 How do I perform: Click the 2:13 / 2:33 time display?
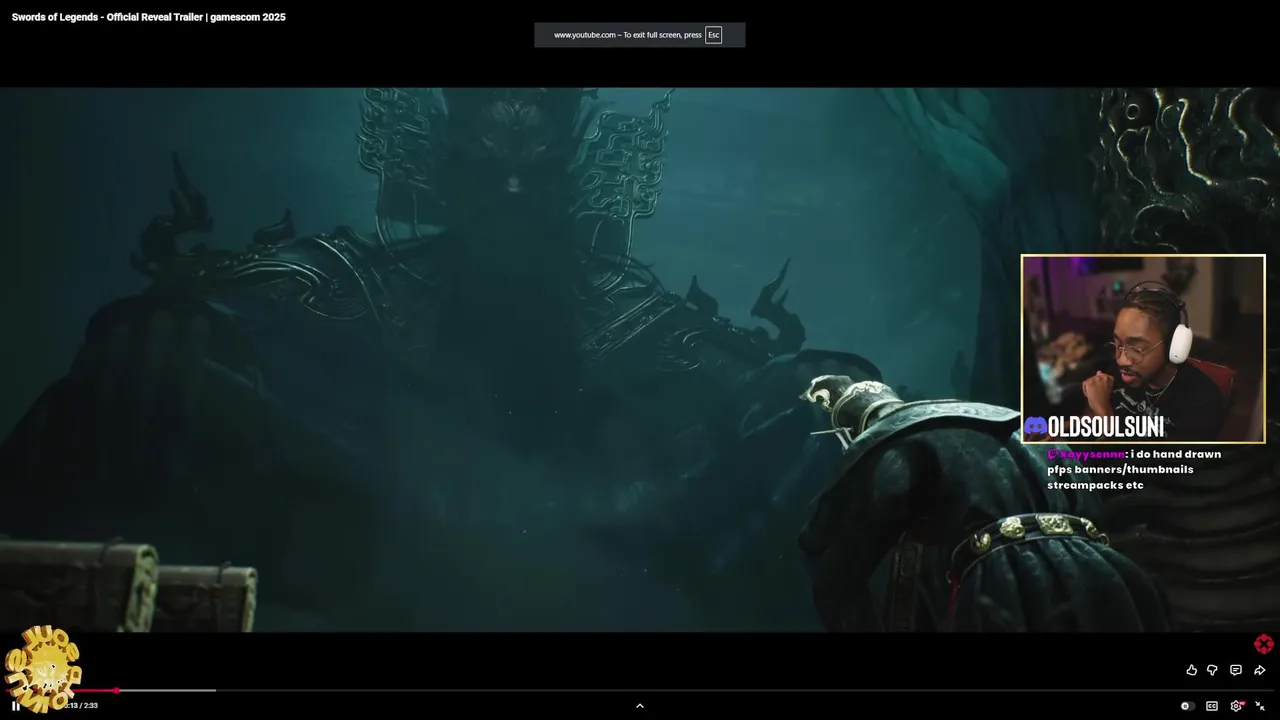click(x=81, y=706)
